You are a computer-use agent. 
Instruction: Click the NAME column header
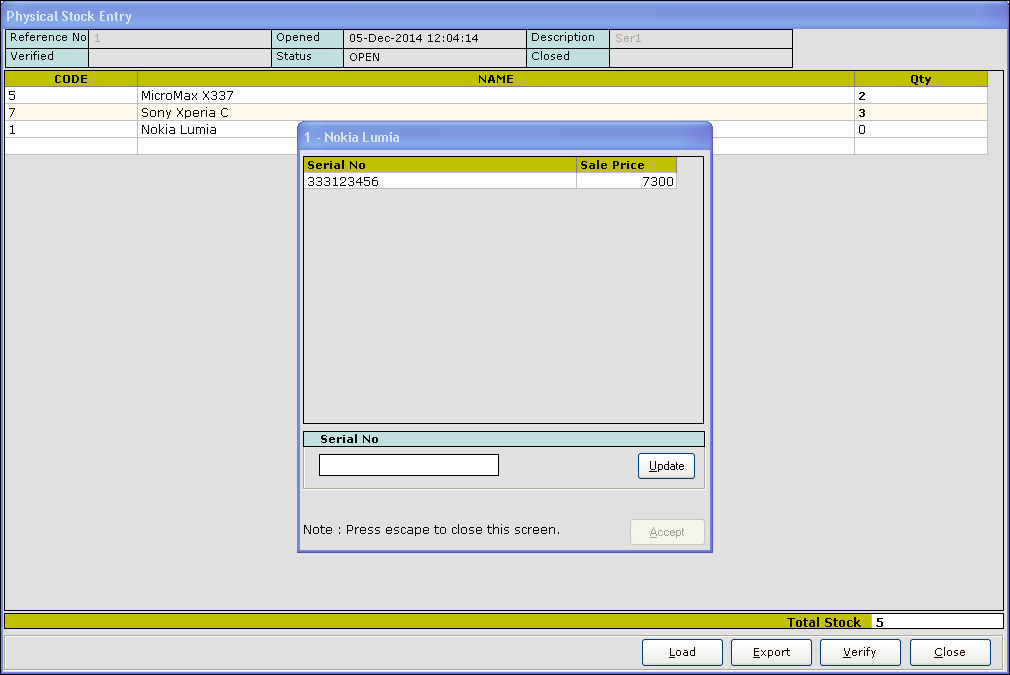(495, 79)
